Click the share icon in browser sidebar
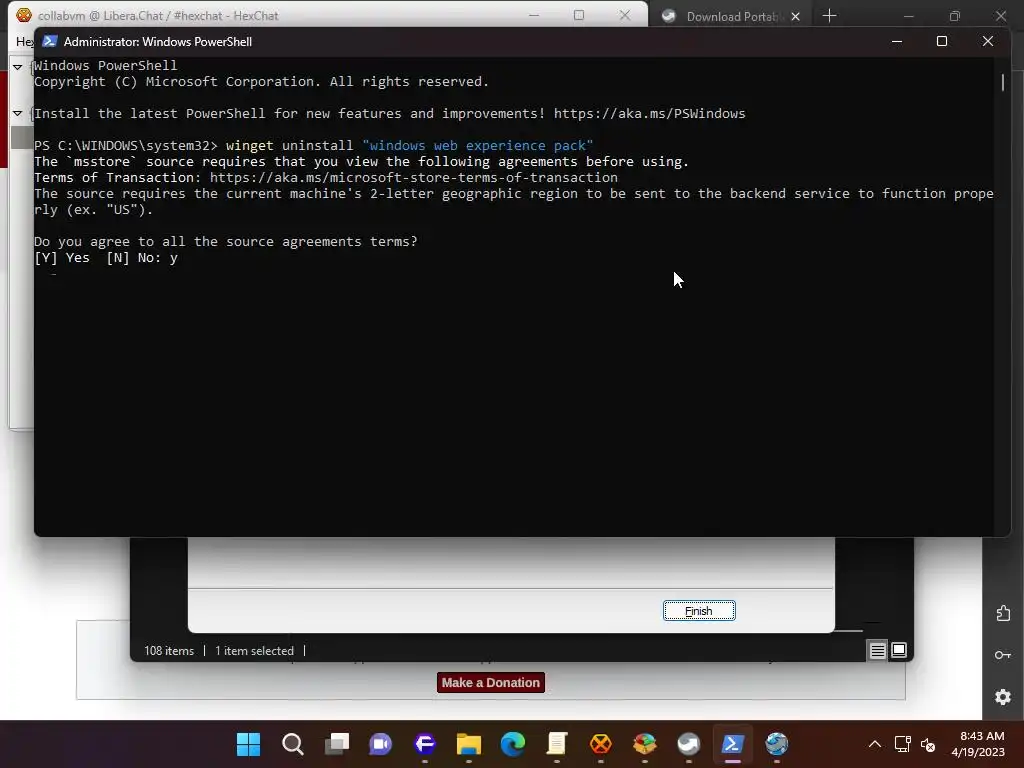Viewport: 1024px width, 768px height. (x=1003, y=613)
